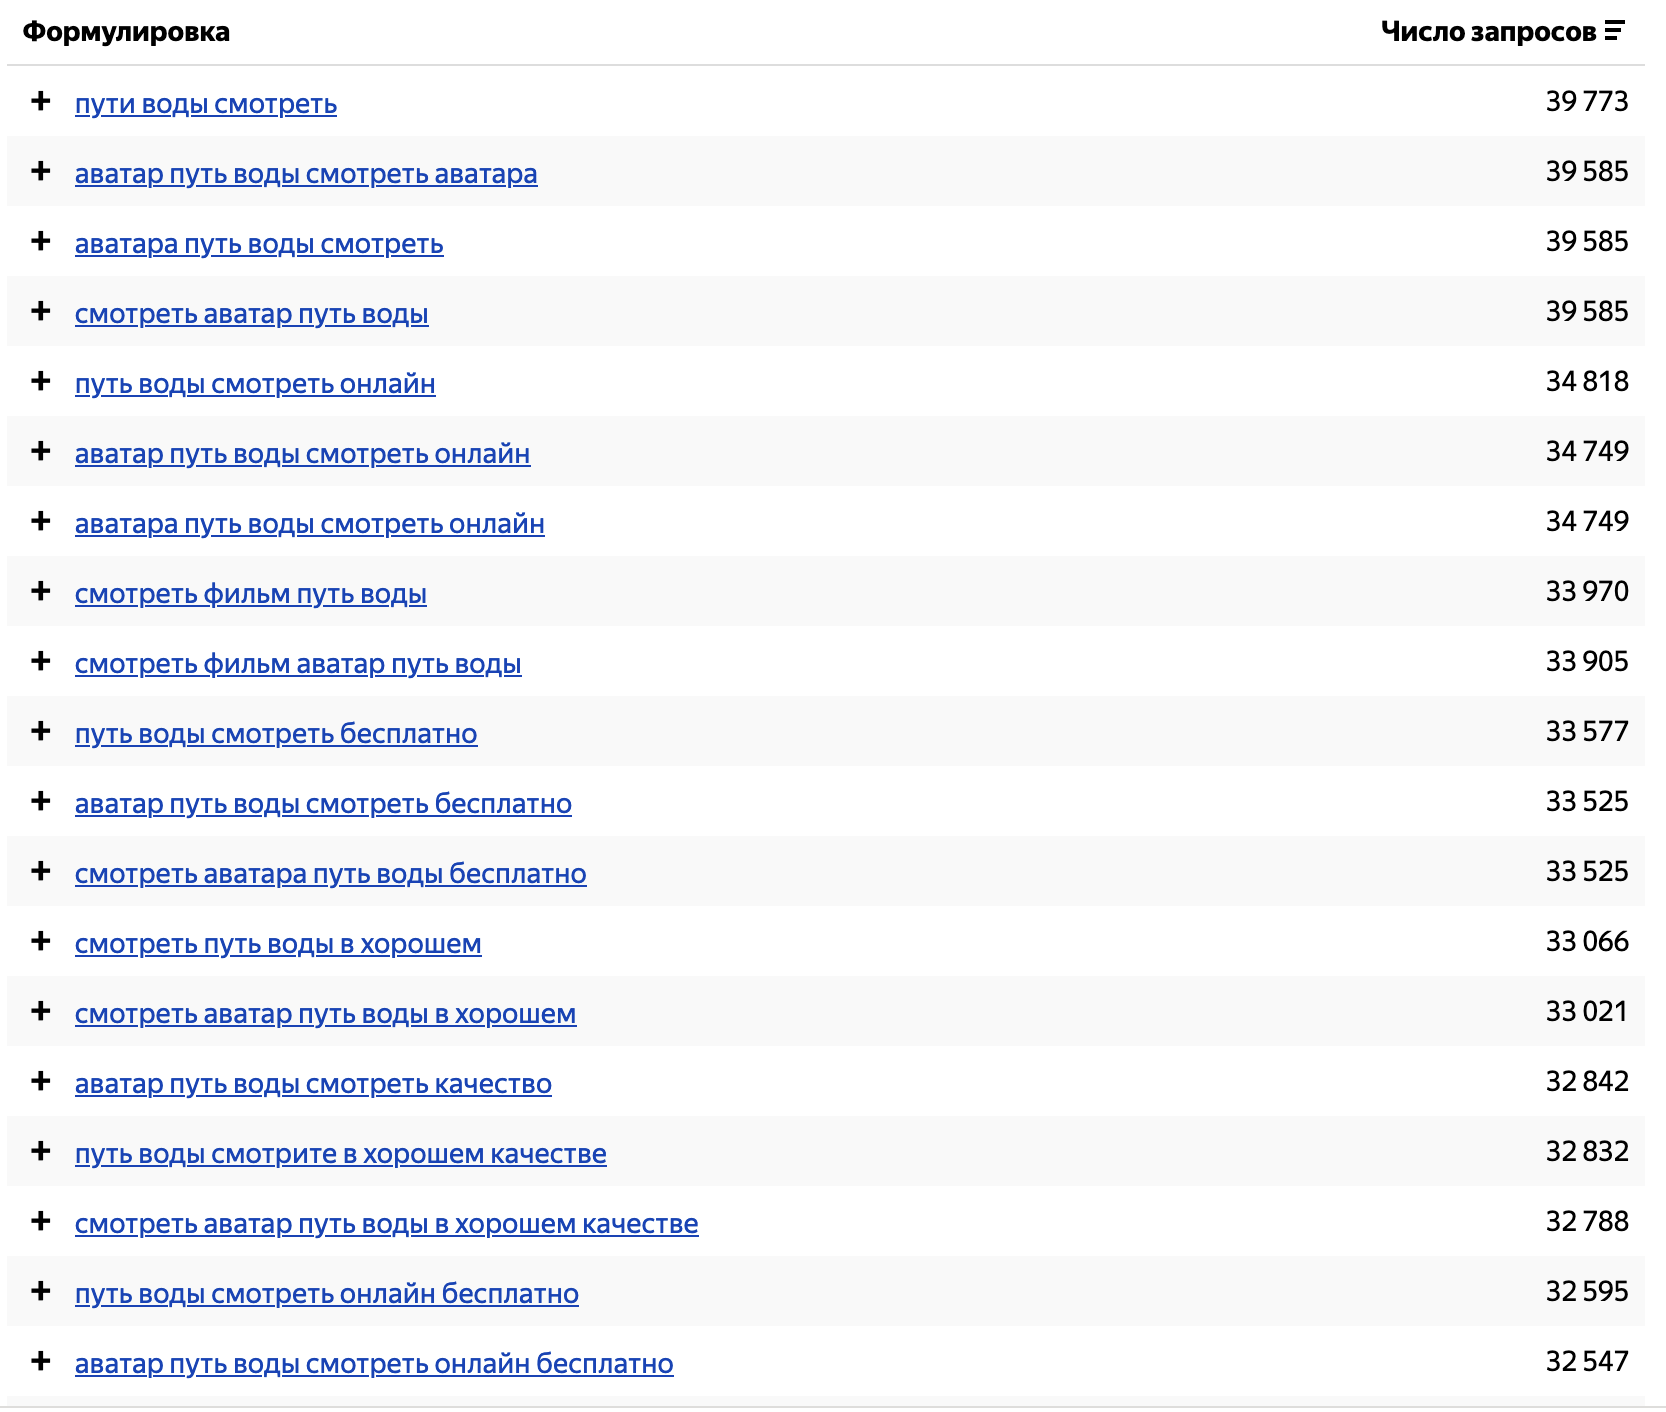Click plus icon beside 'аватар путь воды смотреть онлайн бесплатно'
Viewport: 1666px width, 1412px height.
[41, 1361]
